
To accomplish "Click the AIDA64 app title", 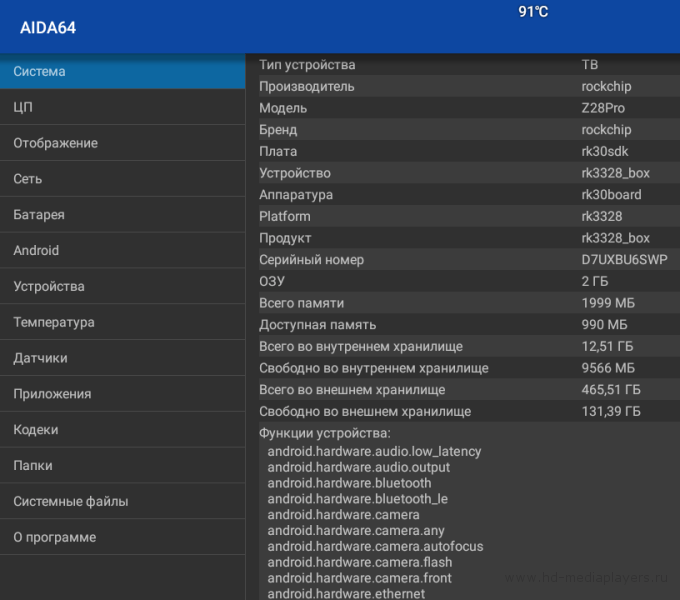I will pos(48,28).
